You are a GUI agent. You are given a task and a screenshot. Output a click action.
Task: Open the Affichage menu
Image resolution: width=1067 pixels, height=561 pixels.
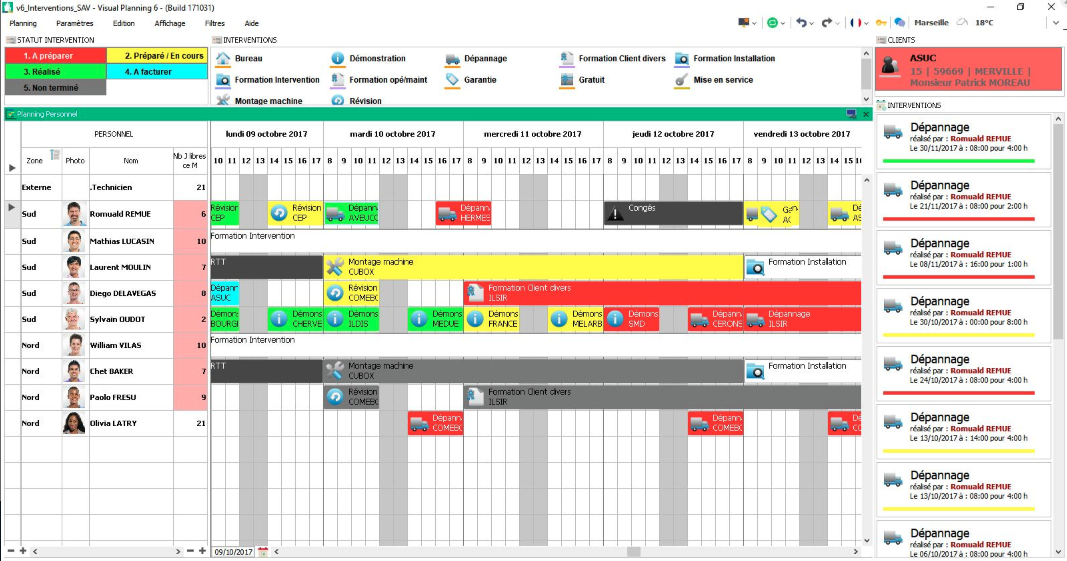pyautogui.click(x=170, y=23)
